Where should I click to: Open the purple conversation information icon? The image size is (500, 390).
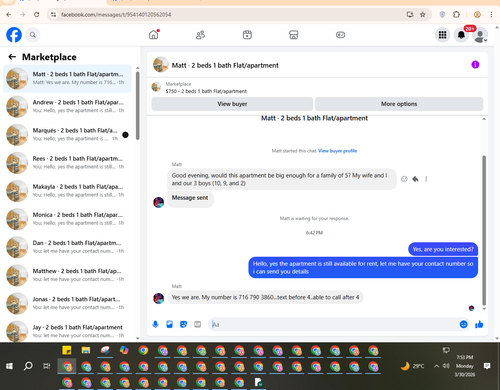(475, 64)
